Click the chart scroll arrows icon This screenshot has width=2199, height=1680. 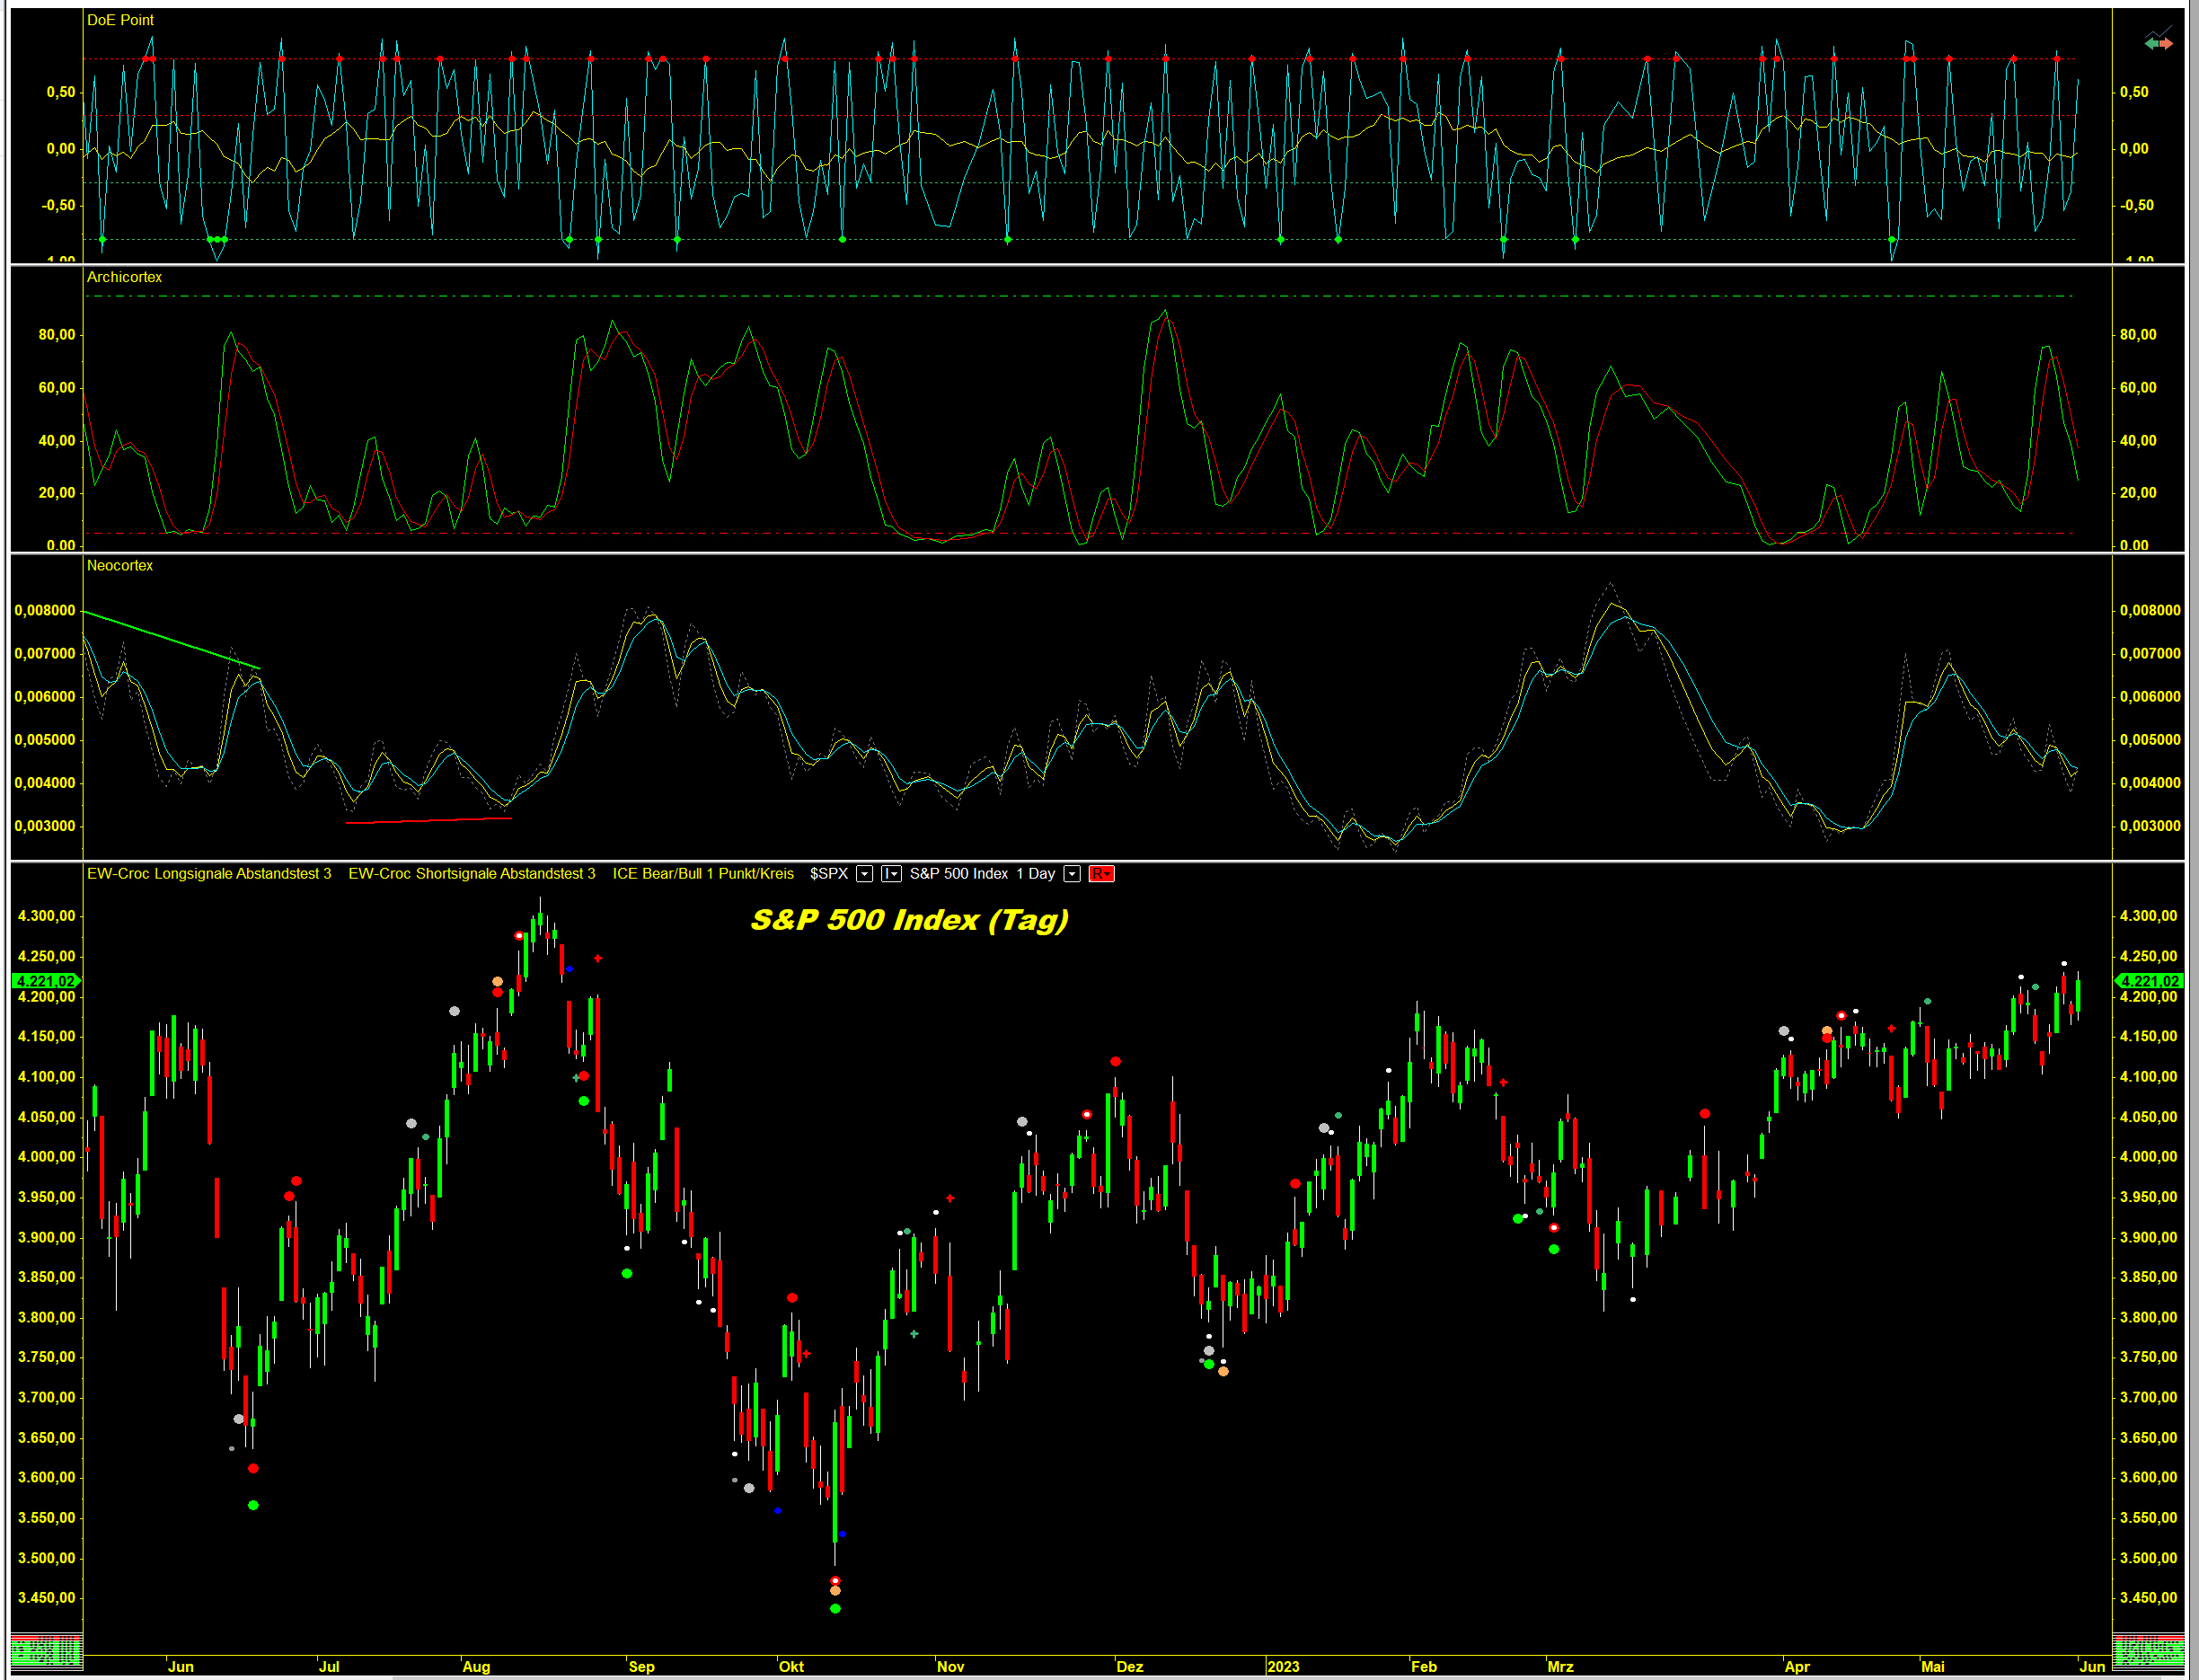tap(2158, 43)
